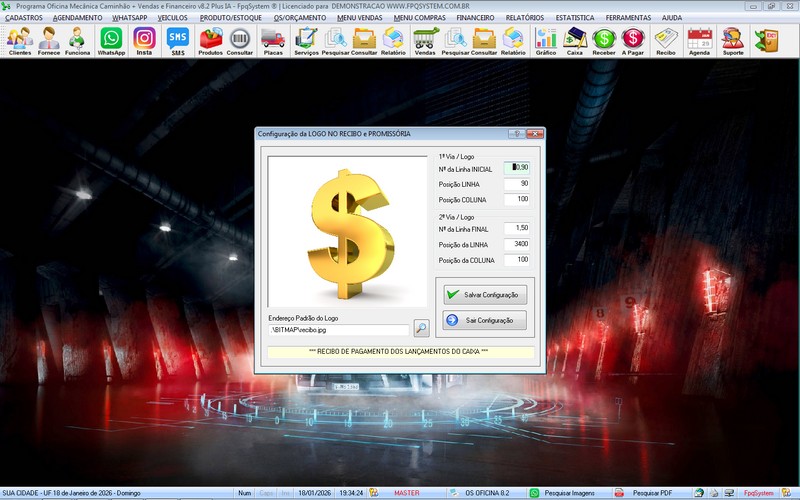Open the Insta toolbar icon
The height and width of the screenshot is (500, 800).
coord(144,41)
